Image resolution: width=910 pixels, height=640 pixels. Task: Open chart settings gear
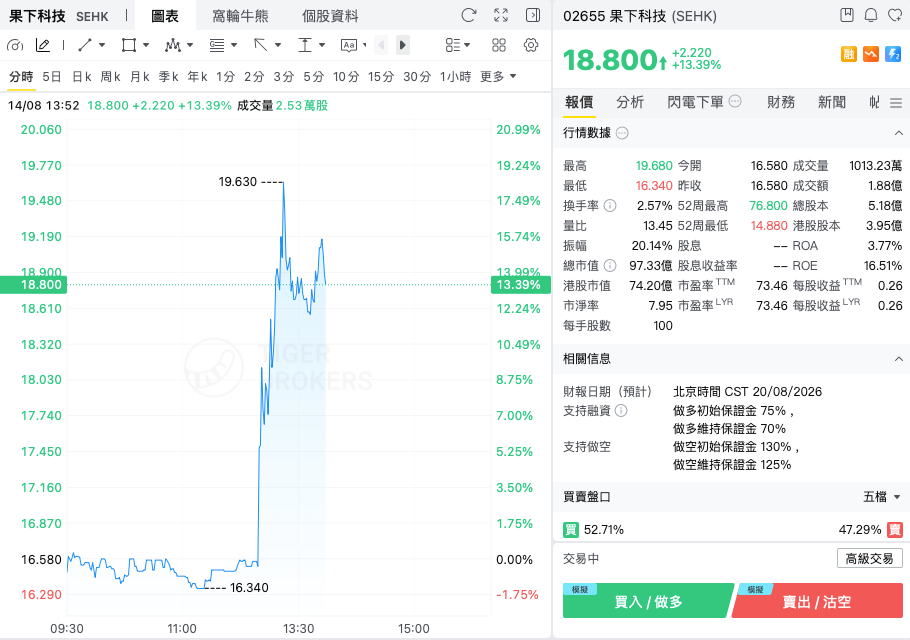[x=530, y=45]
